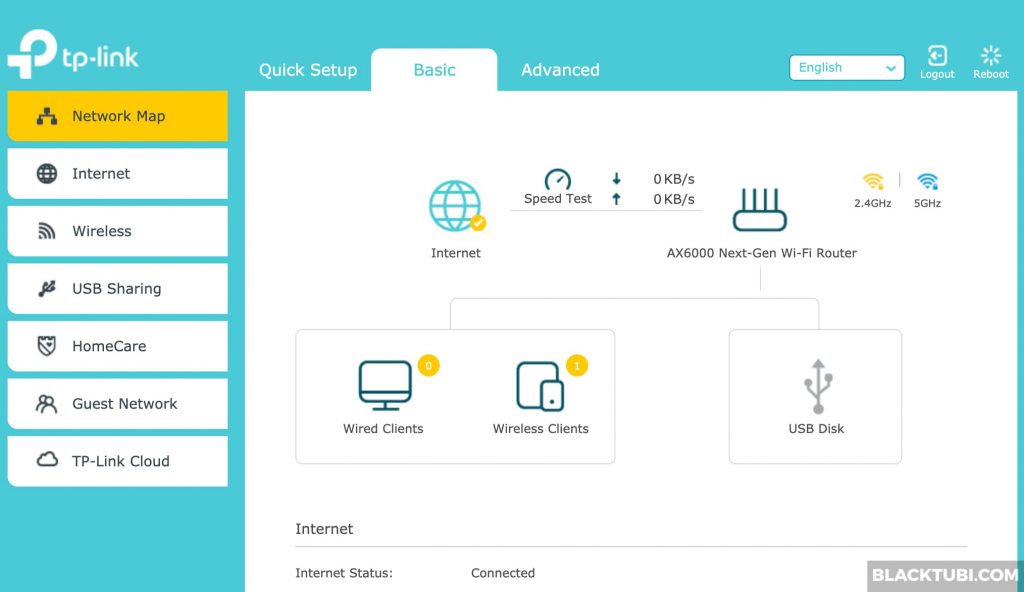The width and height of the screenshot is (1024, 592).
Task: Click the upload speed 0 KB/s value
Action: [674, 199]
